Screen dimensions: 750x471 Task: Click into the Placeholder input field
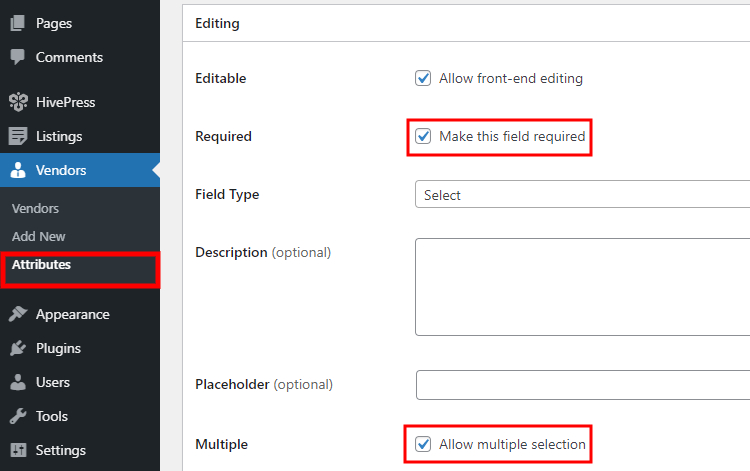(x=583, y=384)
